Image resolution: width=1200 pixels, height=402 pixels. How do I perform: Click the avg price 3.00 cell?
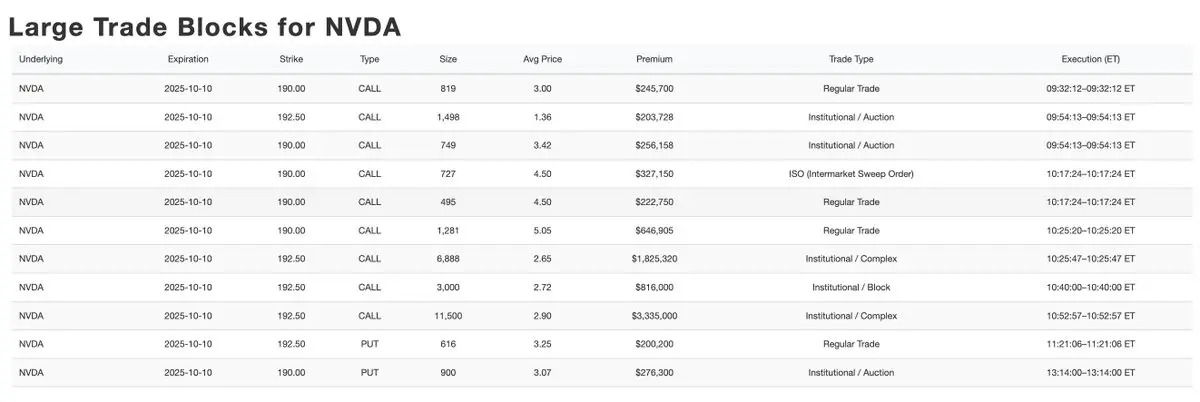(x=543, y=88)
